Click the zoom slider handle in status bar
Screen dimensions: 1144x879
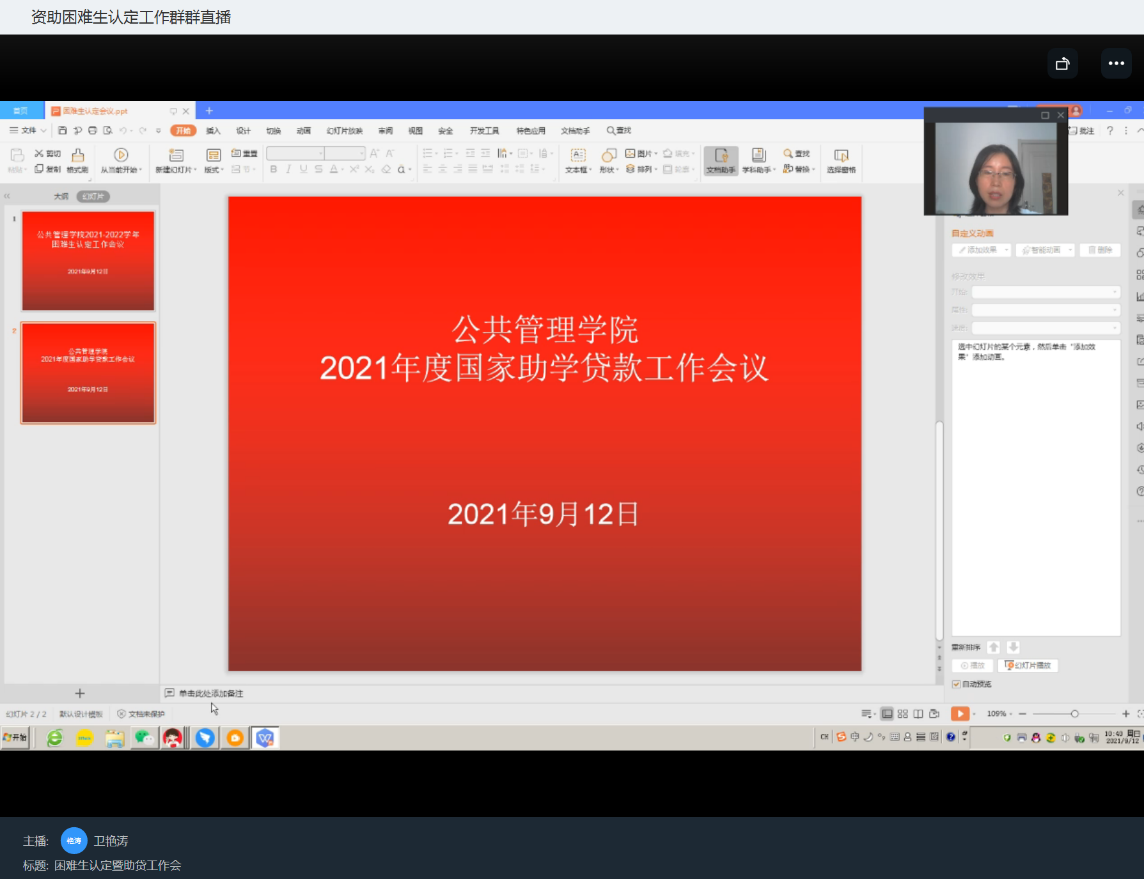[1074, 714]
